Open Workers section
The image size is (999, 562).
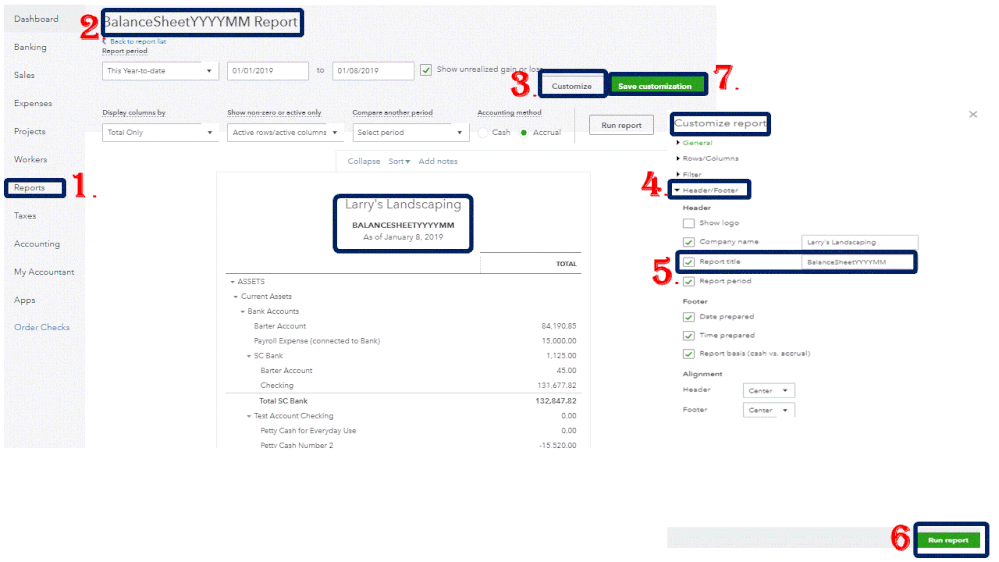31,159
